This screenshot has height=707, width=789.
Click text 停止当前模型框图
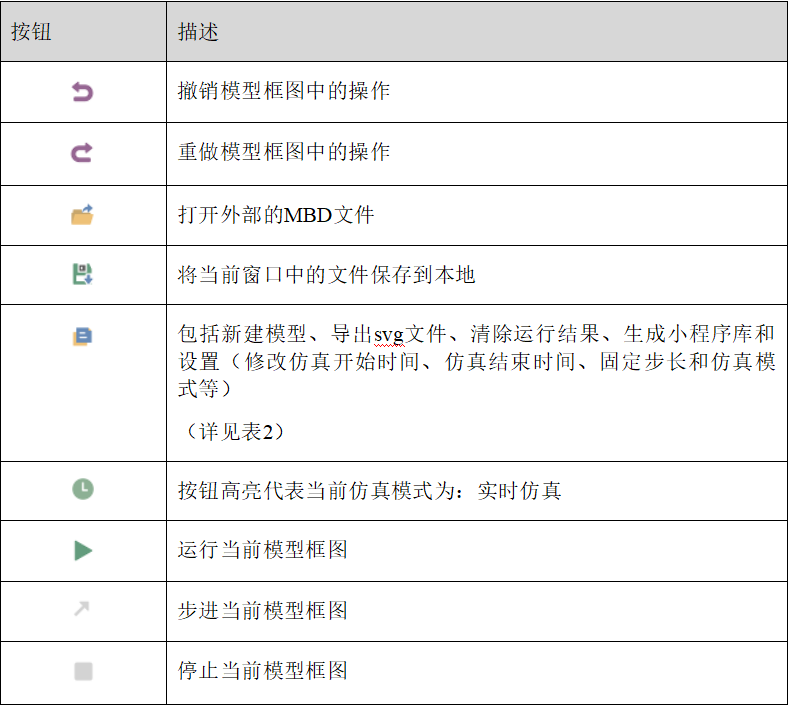[x=263, y=671]
